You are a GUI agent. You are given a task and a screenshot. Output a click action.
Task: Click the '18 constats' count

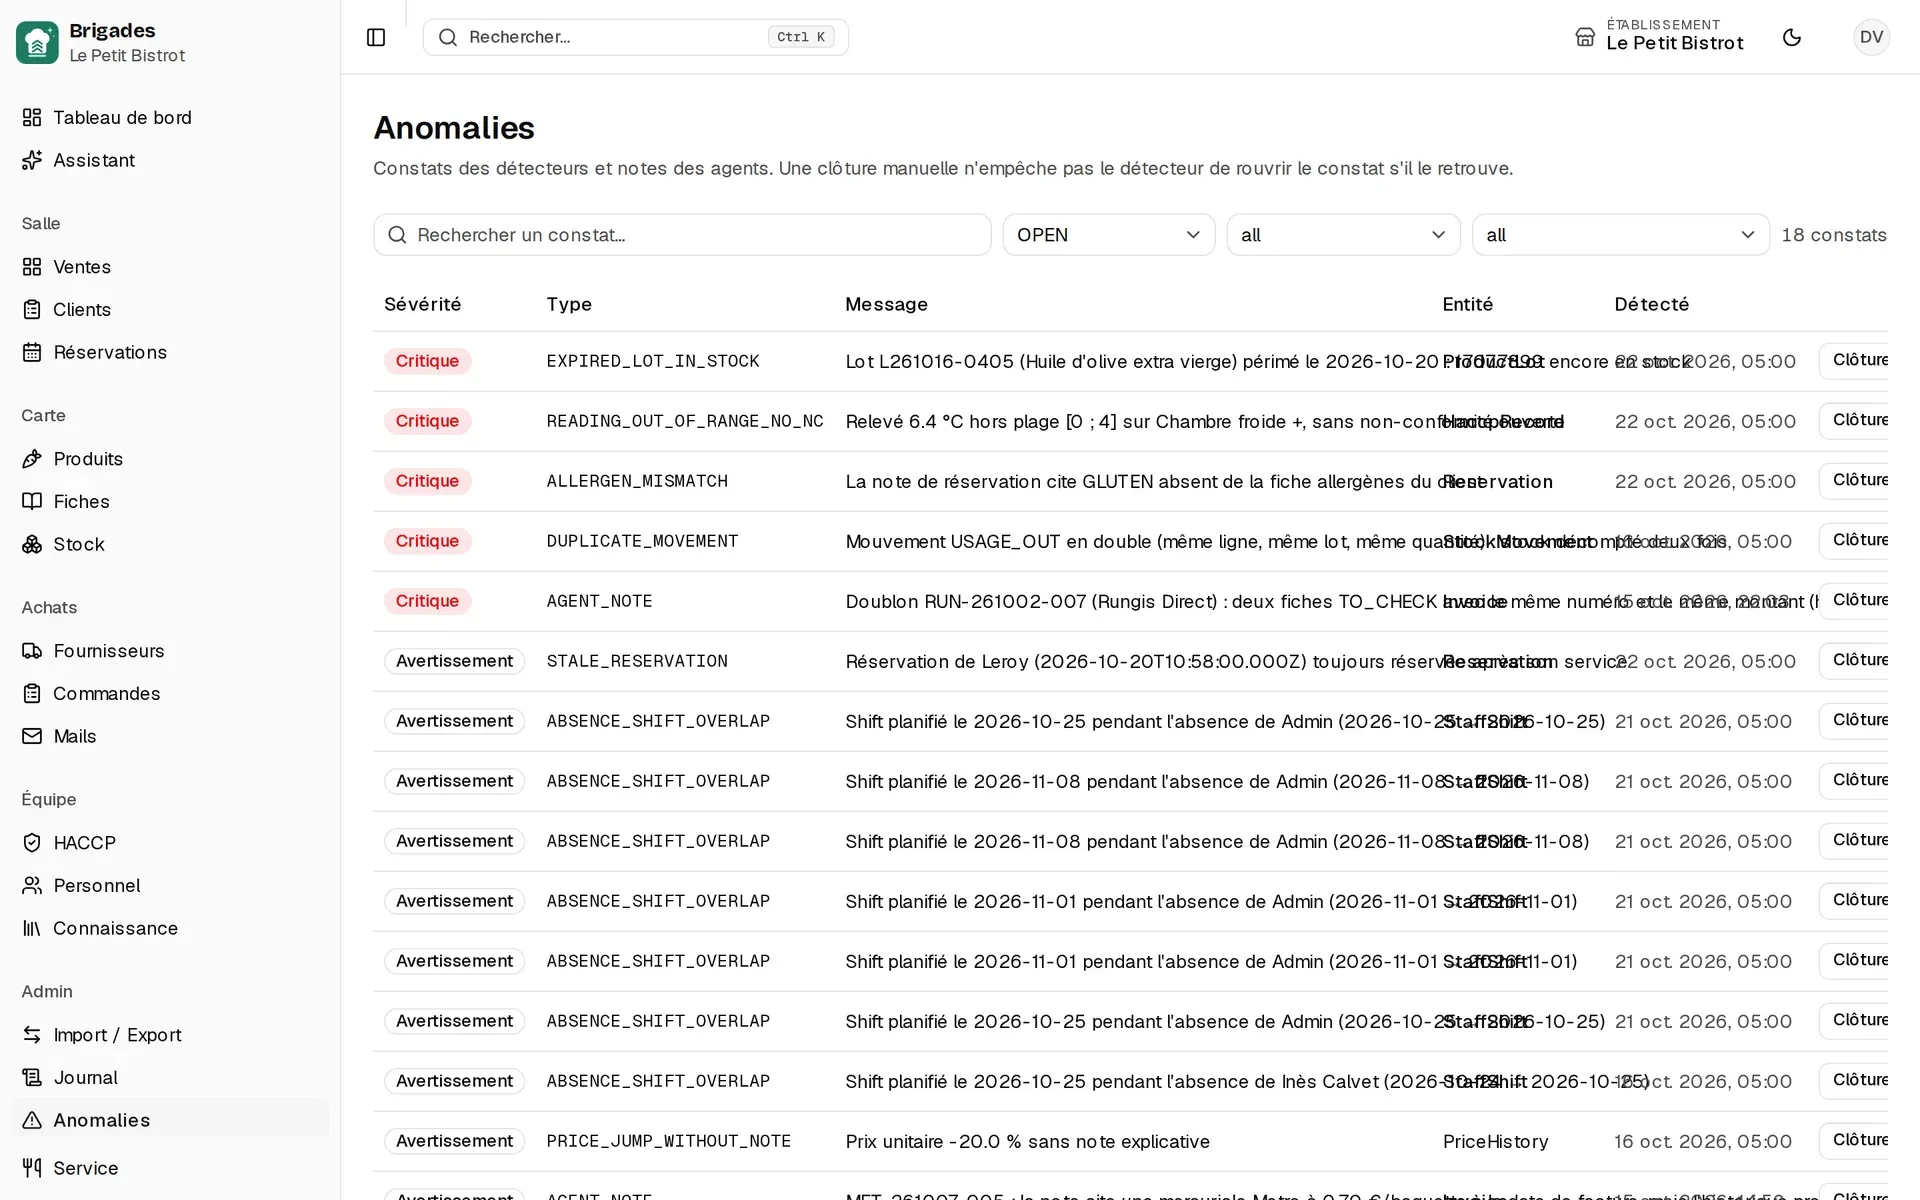[1834, 235]
